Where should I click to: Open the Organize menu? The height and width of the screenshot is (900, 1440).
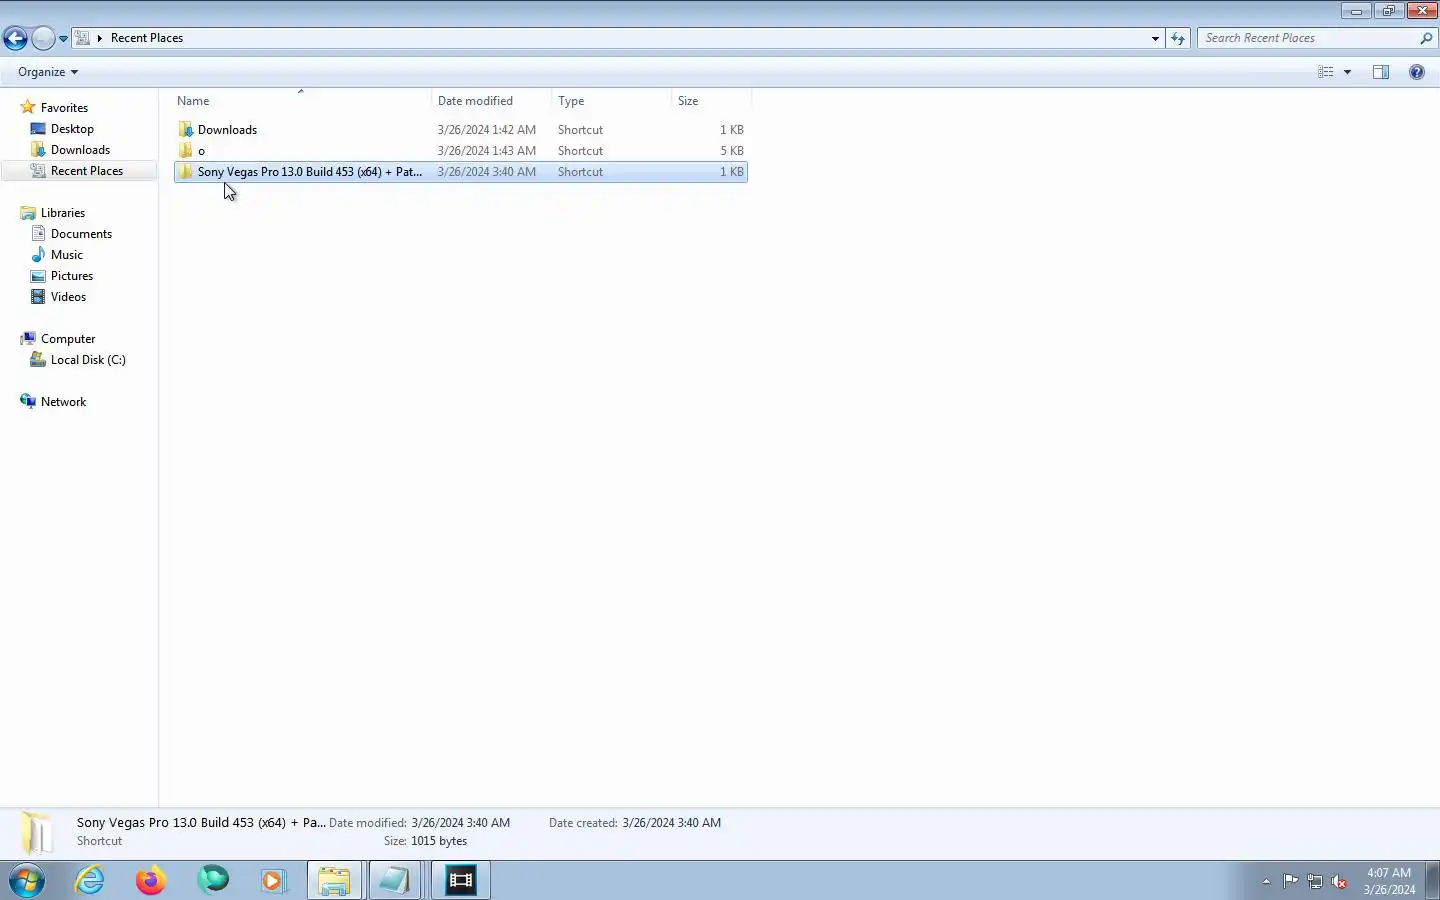47,72
